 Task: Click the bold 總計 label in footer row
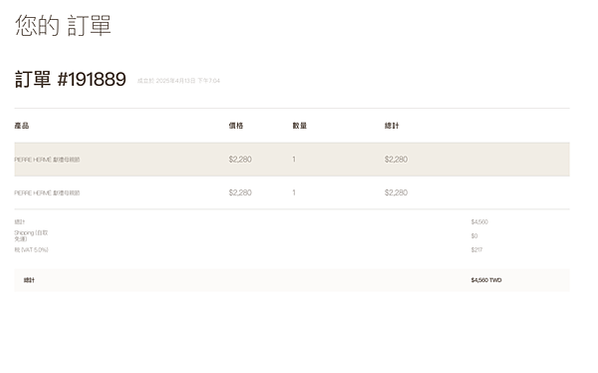pyautogui.click(x=29, y=280)
